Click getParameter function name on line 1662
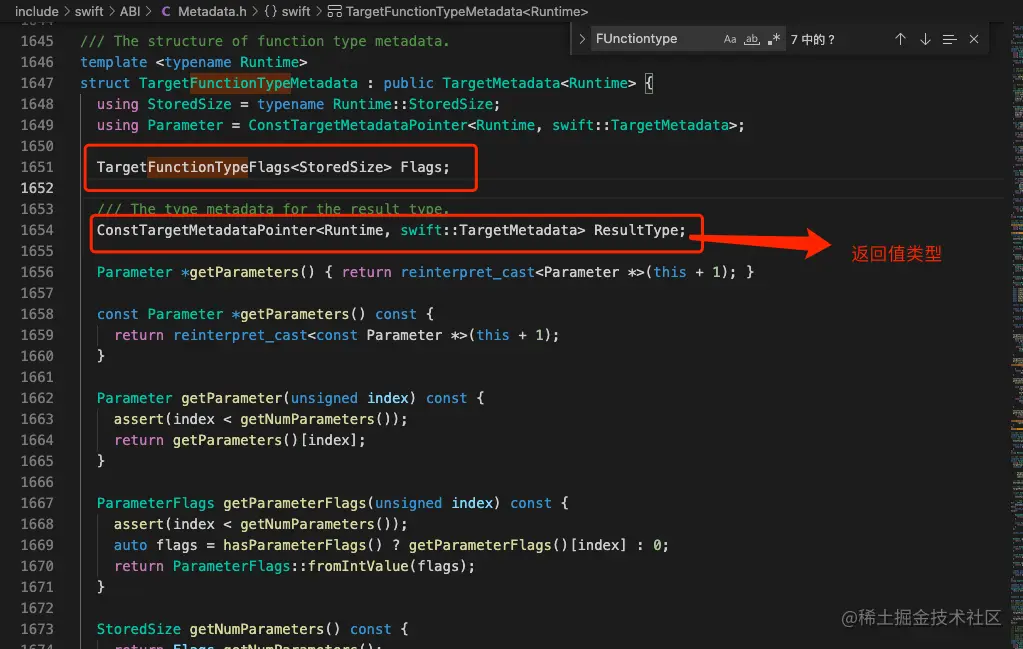This screenshot has height=649, width=1023. point(231,398)
